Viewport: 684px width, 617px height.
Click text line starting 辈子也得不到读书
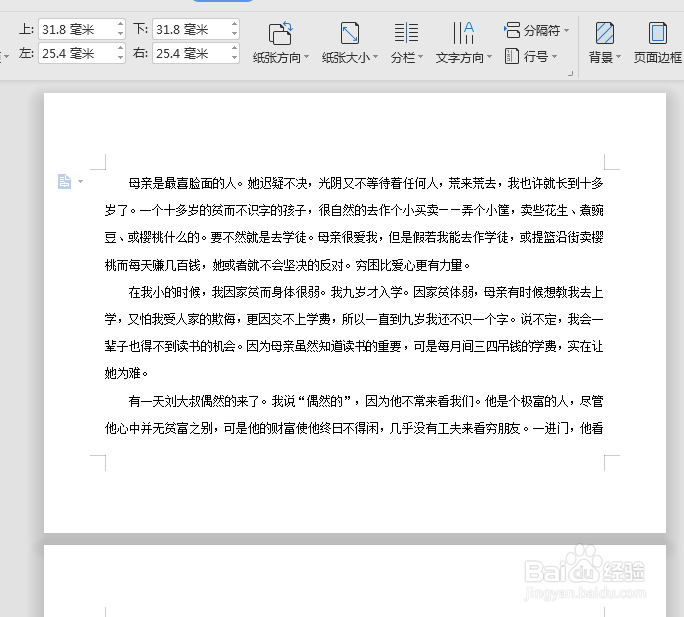tap(354, 346)
